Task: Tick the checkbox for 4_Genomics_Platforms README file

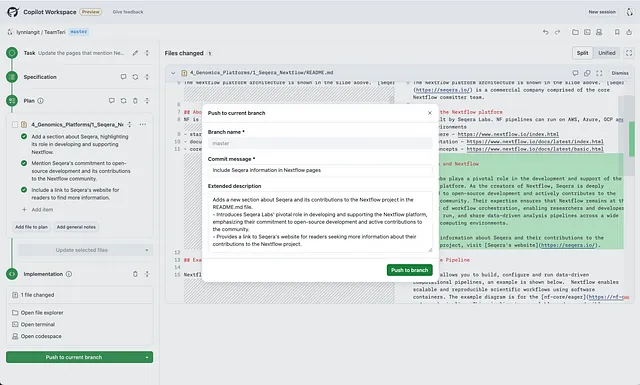Action: pyautogui.click(x=15, y=125)
